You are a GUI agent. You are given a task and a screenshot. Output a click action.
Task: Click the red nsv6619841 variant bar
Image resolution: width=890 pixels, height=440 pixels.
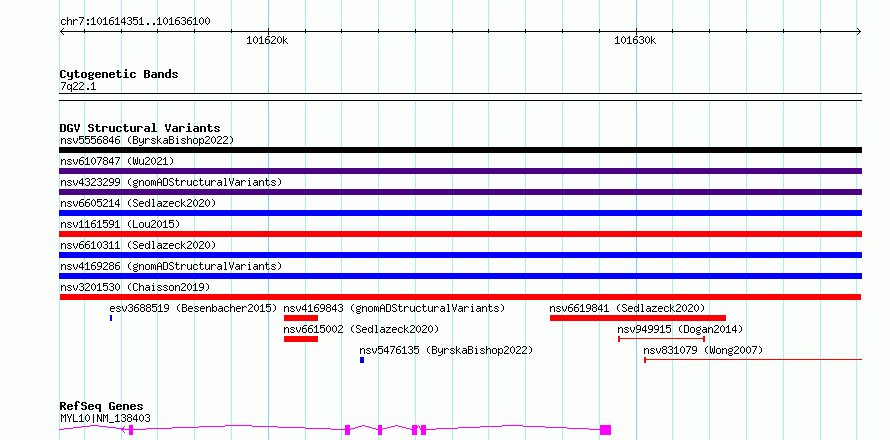(637, 318)
